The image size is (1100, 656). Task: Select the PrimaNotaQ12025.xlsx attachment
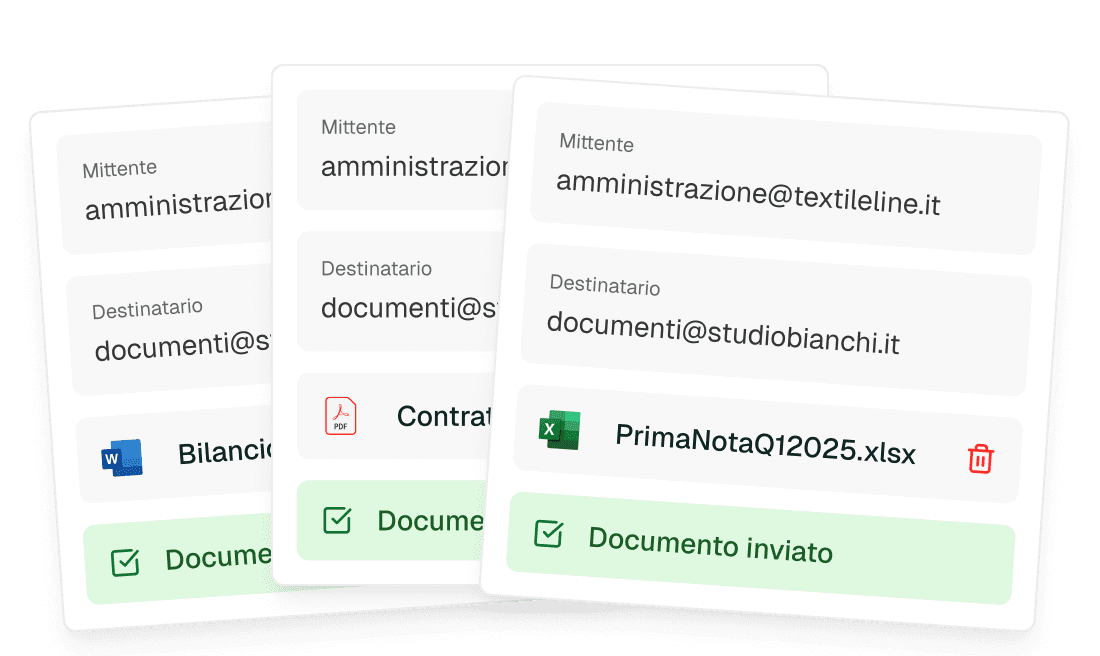pyautogui.click(x=766, y=444)
